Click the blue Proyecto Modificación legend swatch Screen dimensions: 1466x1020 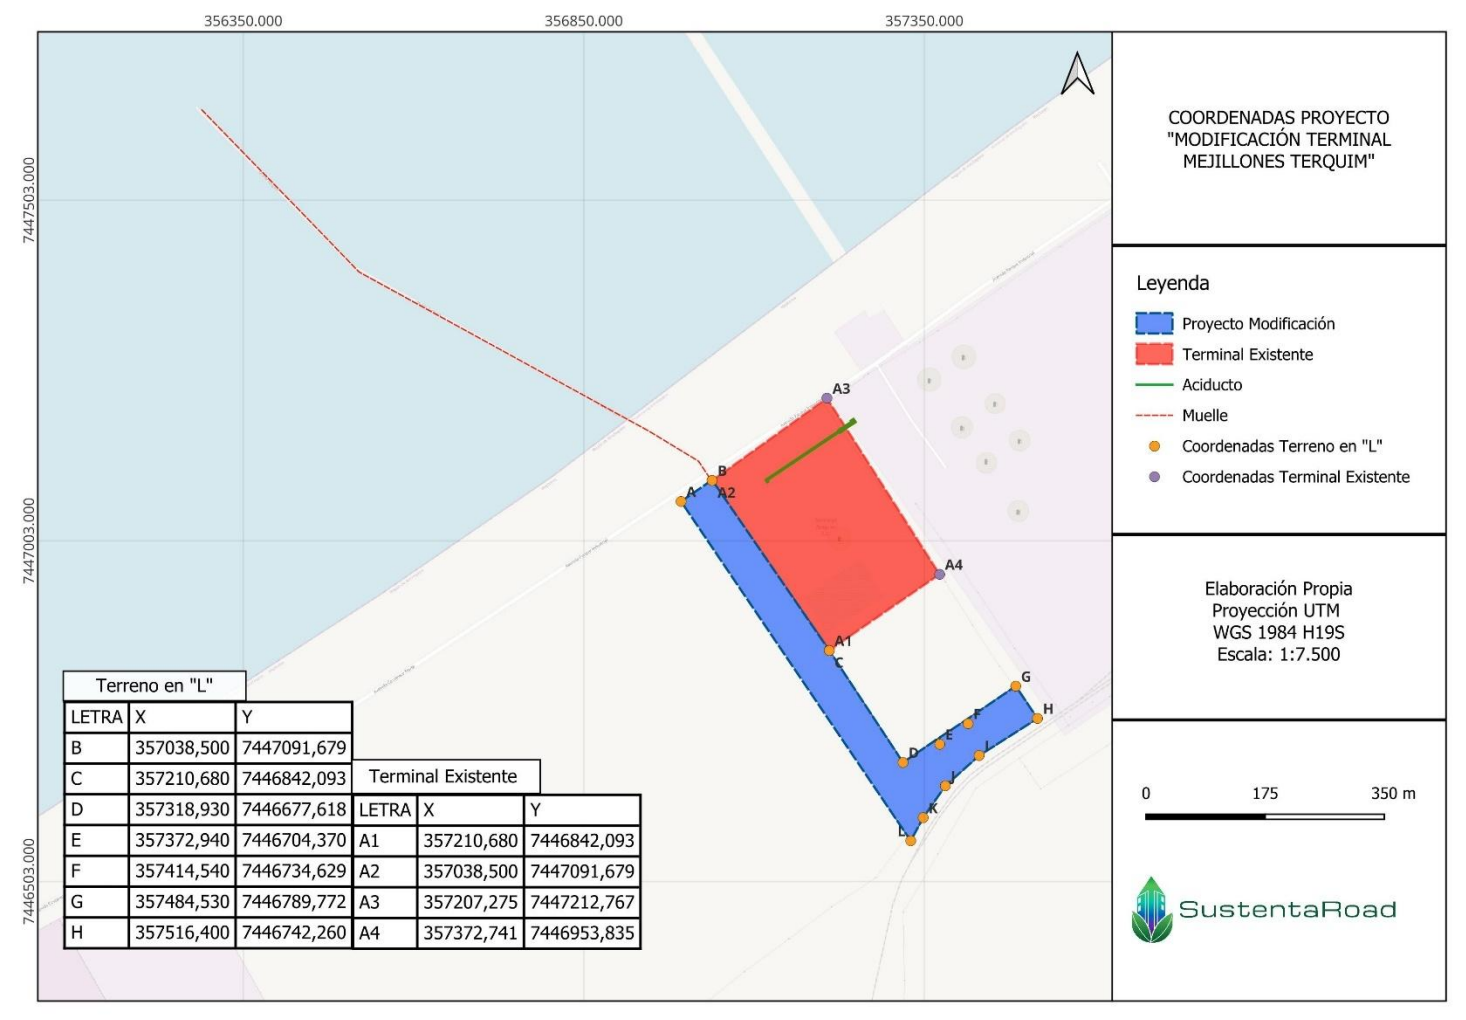coord(1154,324)
